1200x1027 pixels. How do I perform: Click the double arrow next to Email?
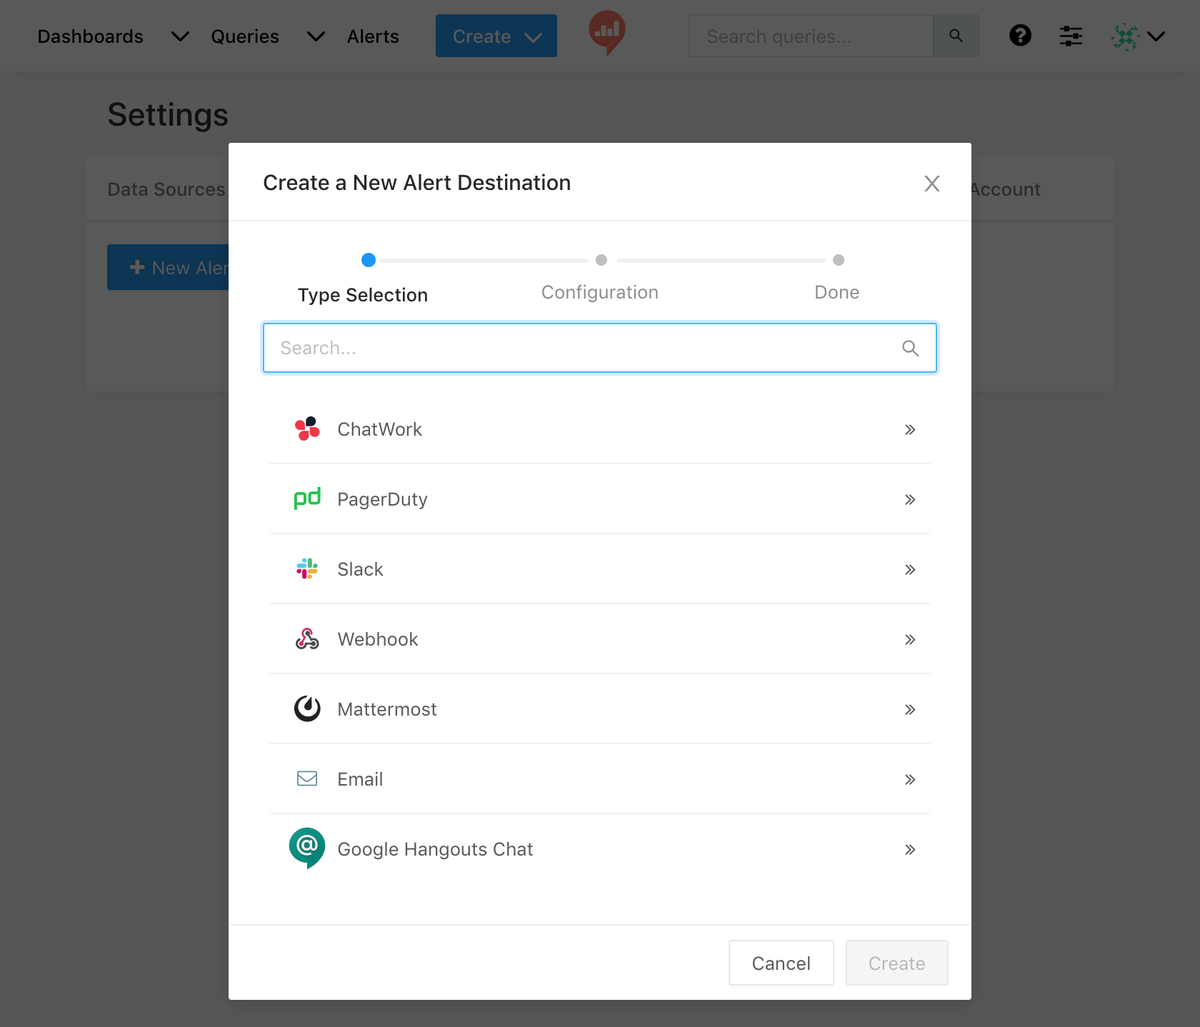910,779
